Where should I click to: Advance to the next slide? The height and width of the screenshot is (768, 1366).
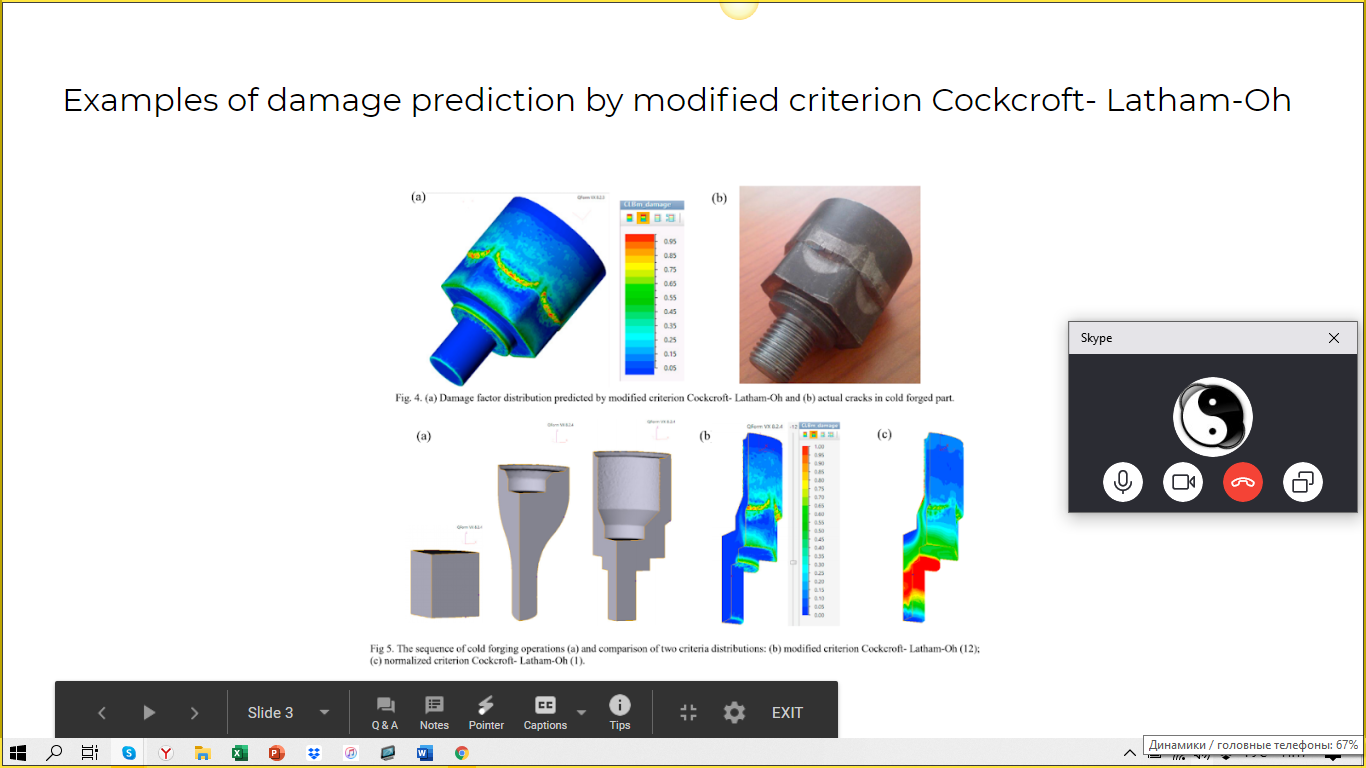pyautogui.click(x=194, y=713)
